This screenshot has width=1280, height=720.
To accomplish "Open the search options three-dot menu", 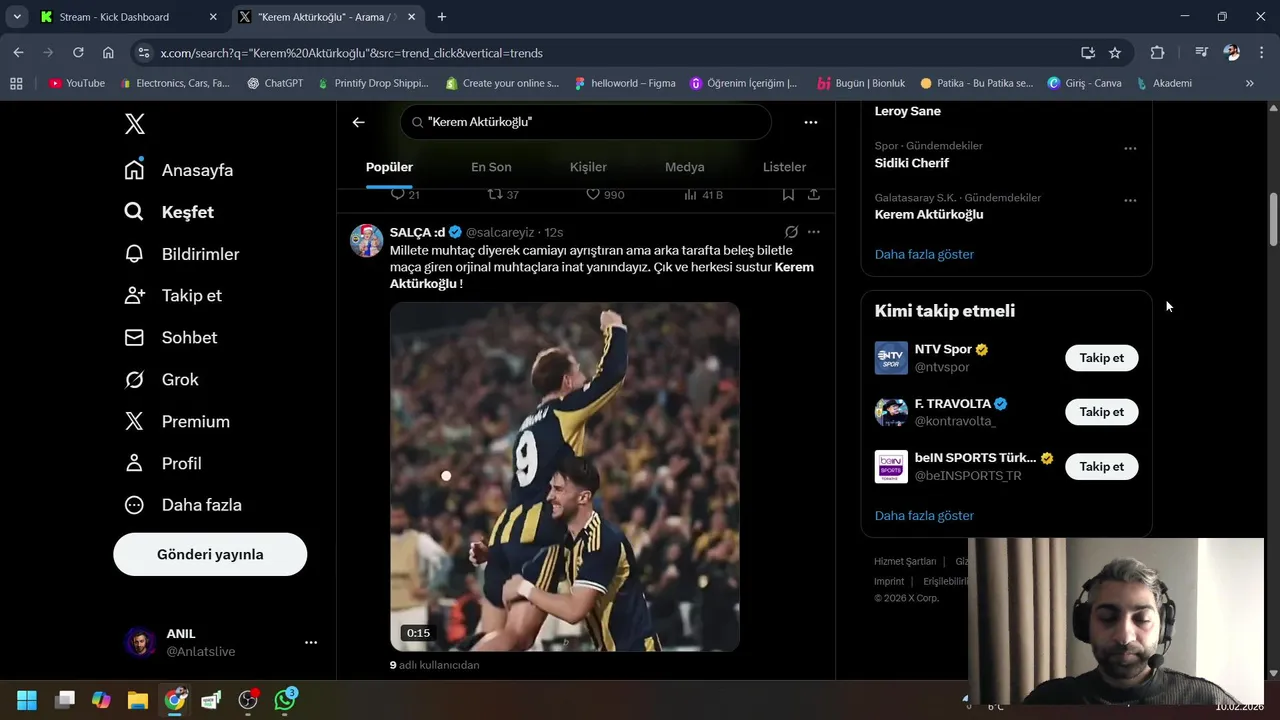I will (811, 122).
